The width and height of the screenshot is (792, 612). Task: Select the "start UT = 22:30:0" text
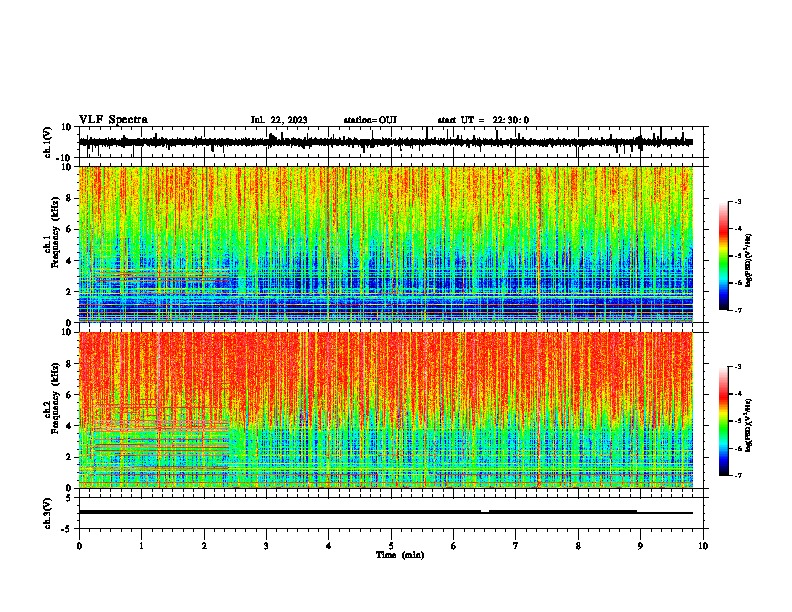click(483, 120)
